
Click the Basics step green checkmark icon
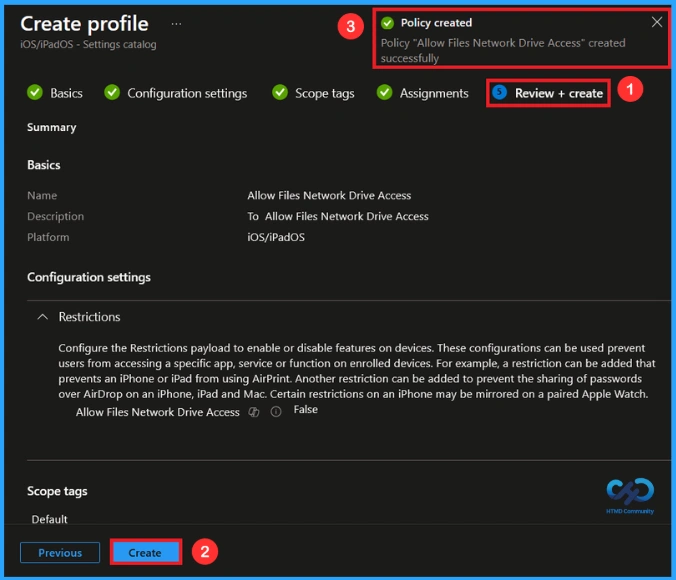pyautogui.click(x=35, y=92)
